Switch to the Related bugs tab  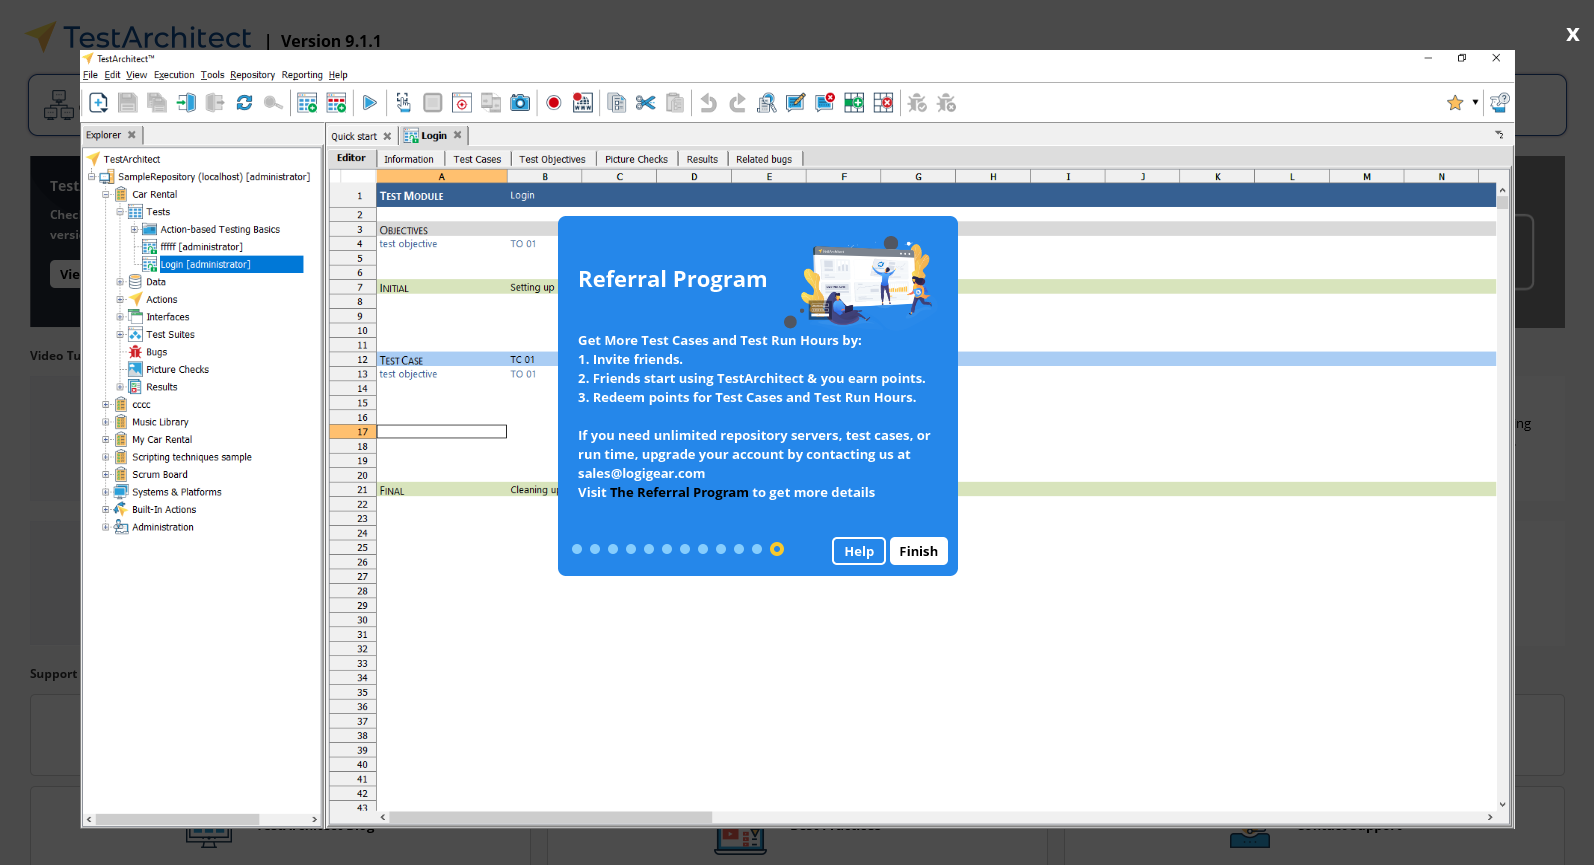[x=764, y=159]
